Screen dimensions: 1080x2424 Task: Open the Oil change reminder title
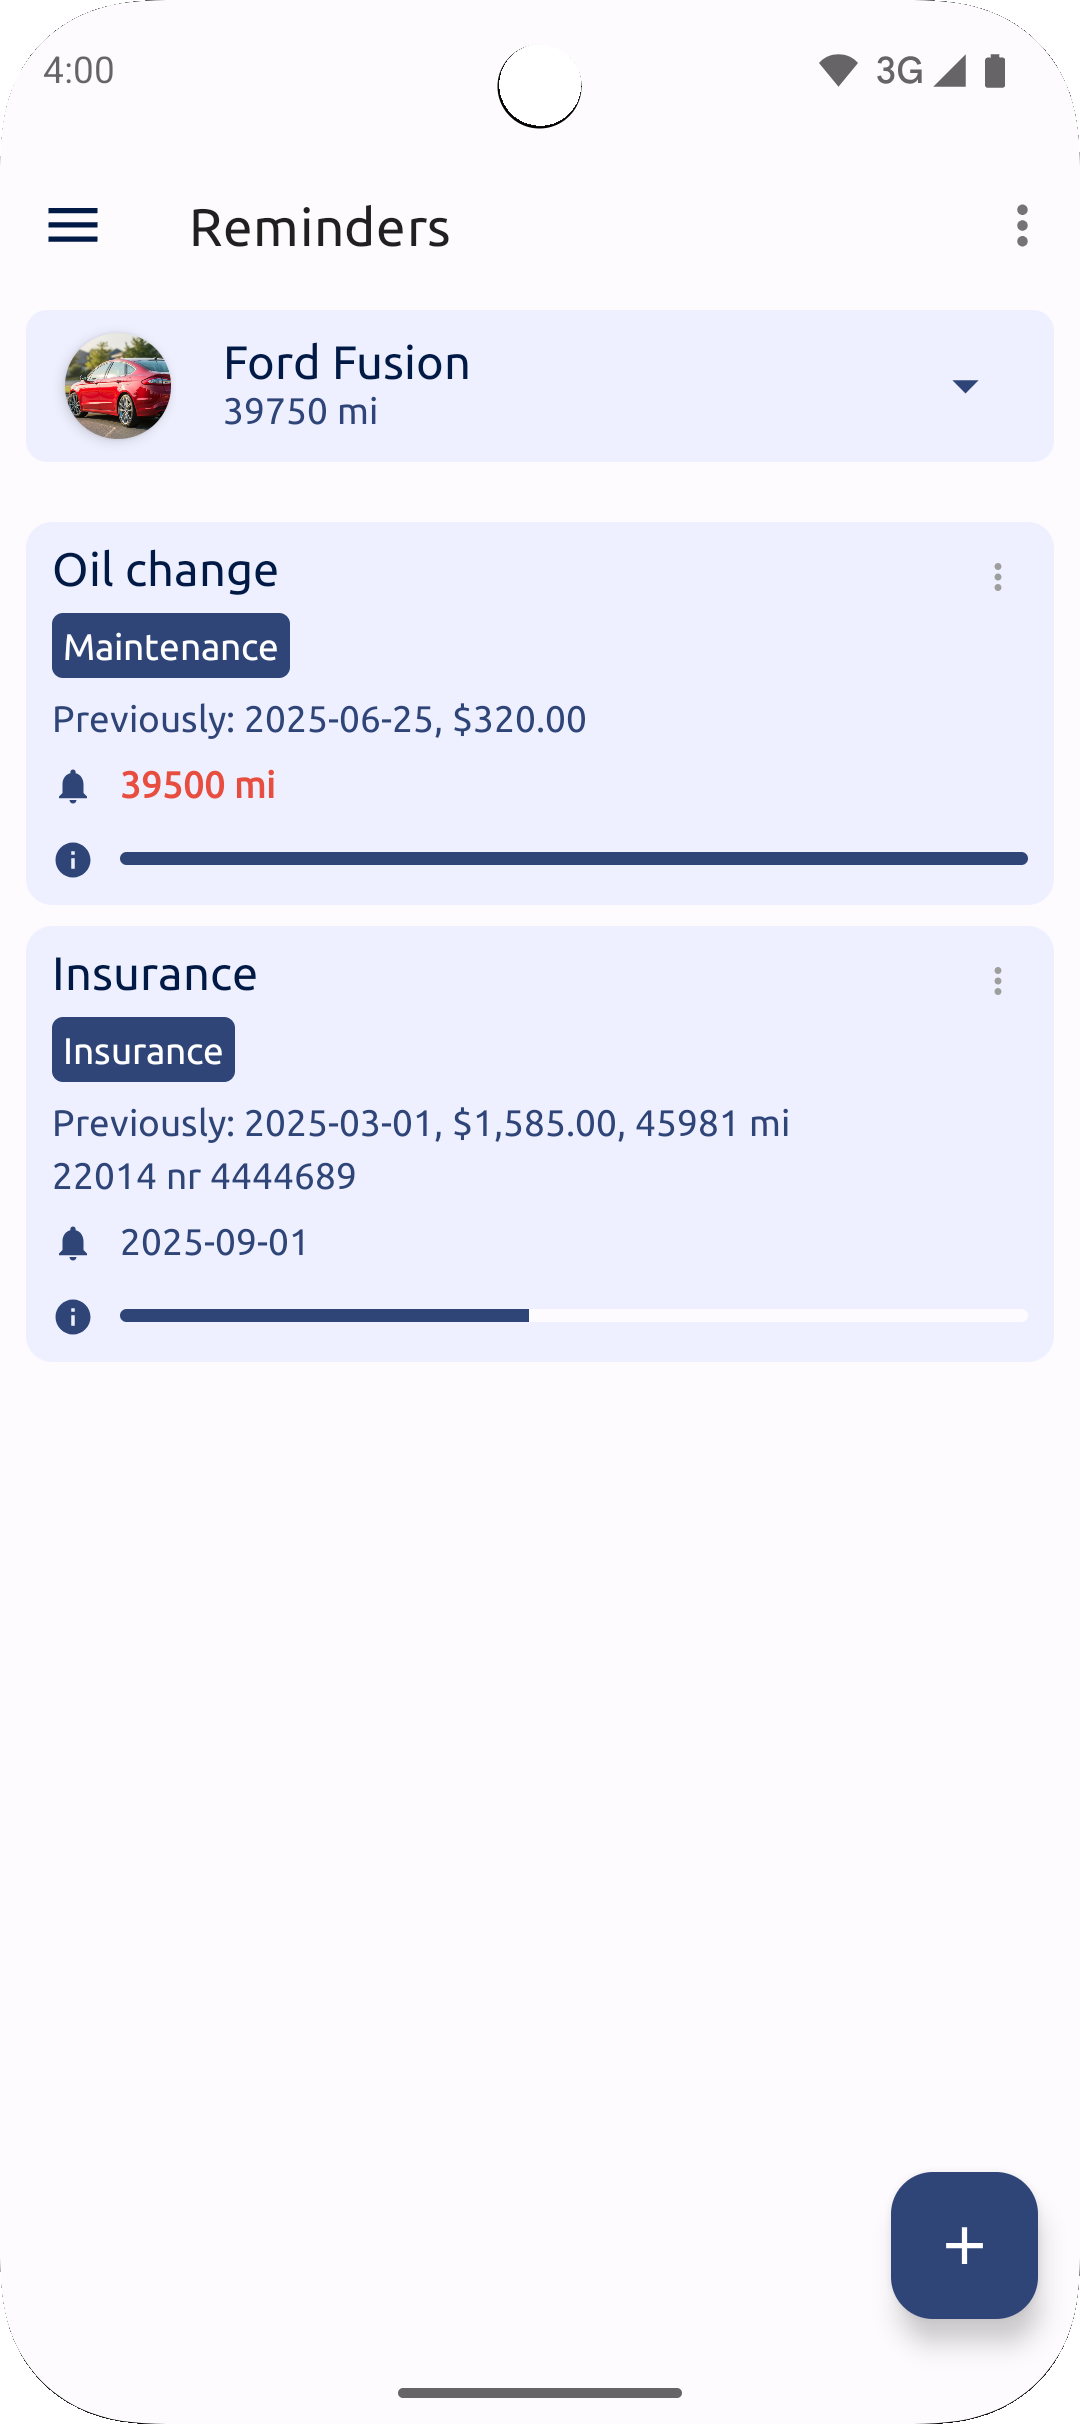[x=166, y=570]
